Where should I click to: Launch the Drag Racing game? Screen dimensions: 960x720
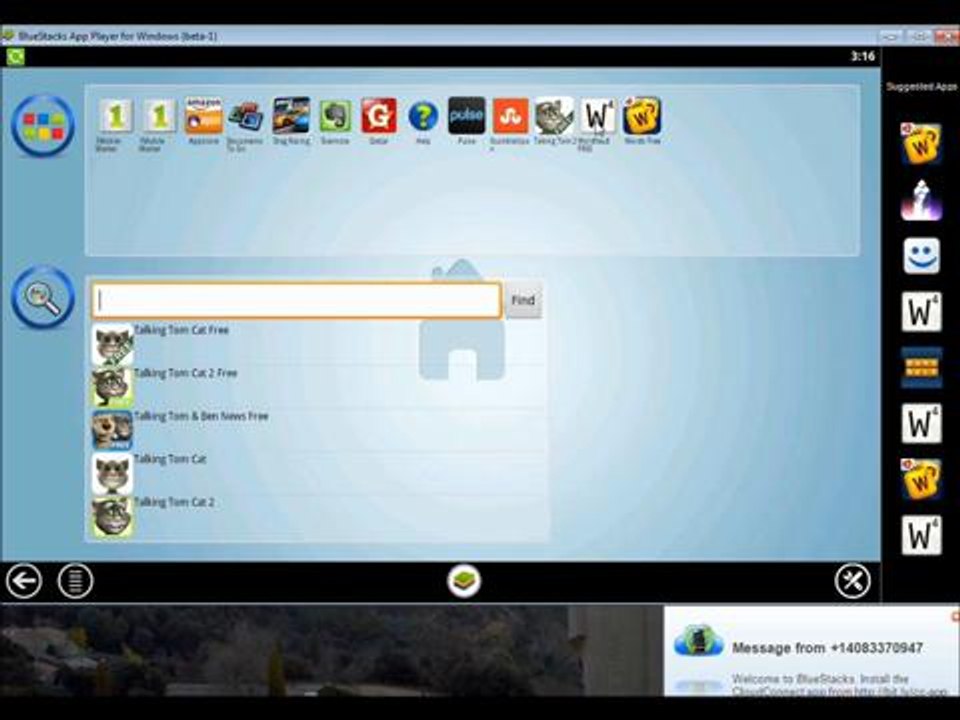pos(291,115)
